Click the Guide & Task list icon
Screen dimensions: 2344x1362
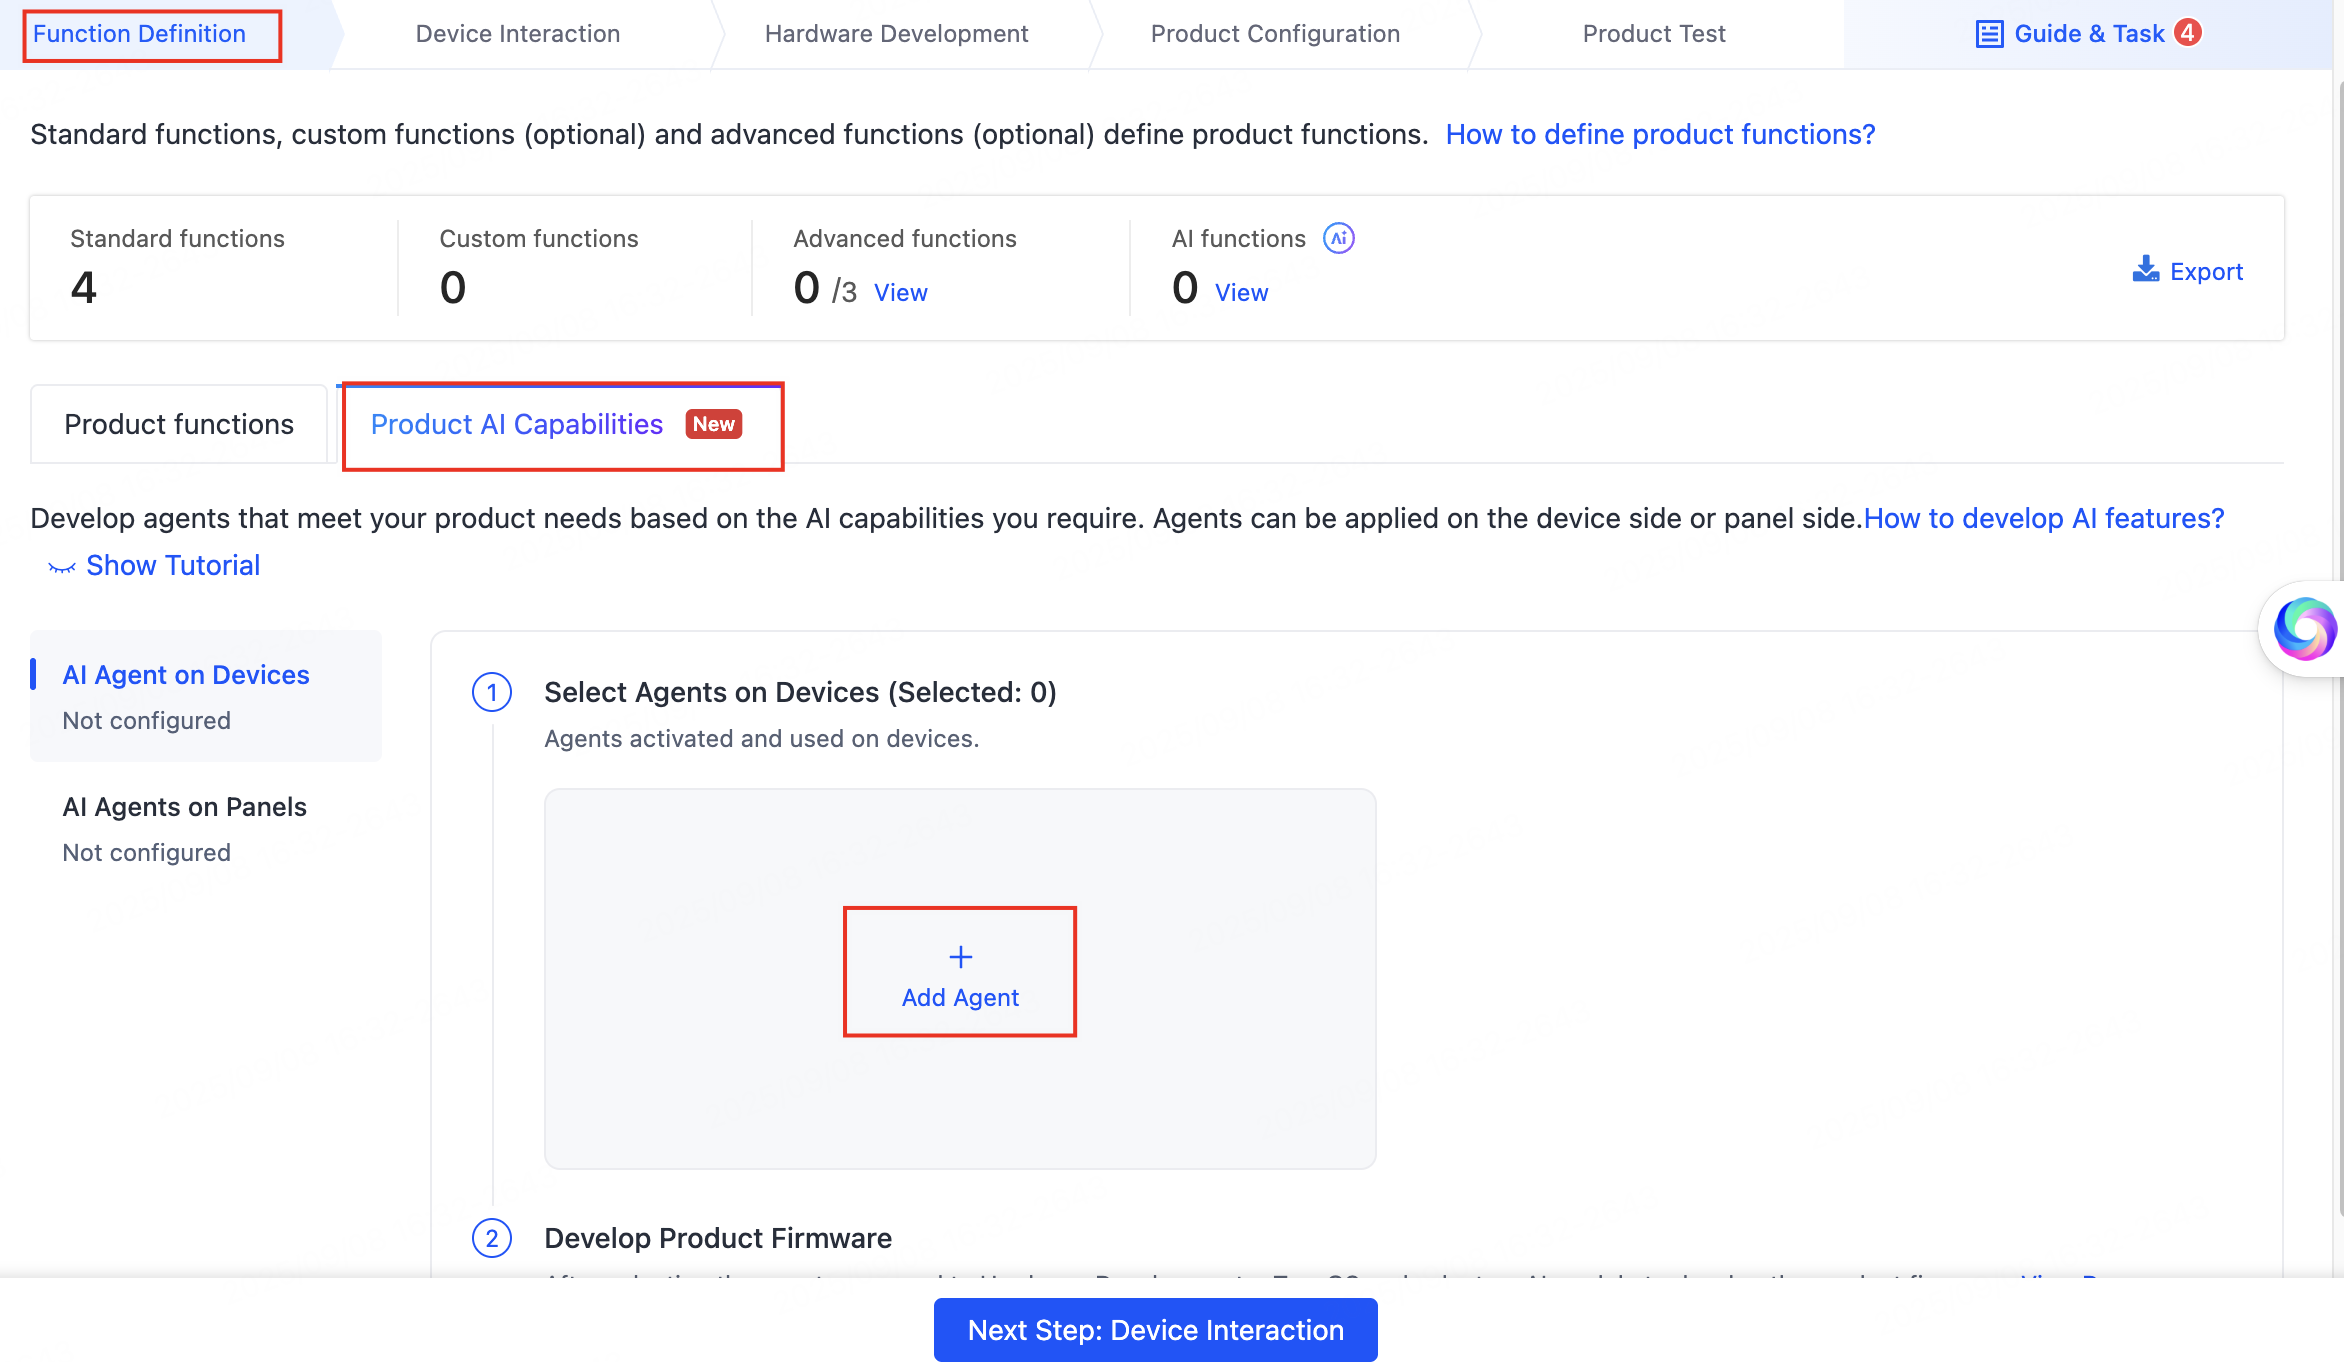pos(1989,34)
